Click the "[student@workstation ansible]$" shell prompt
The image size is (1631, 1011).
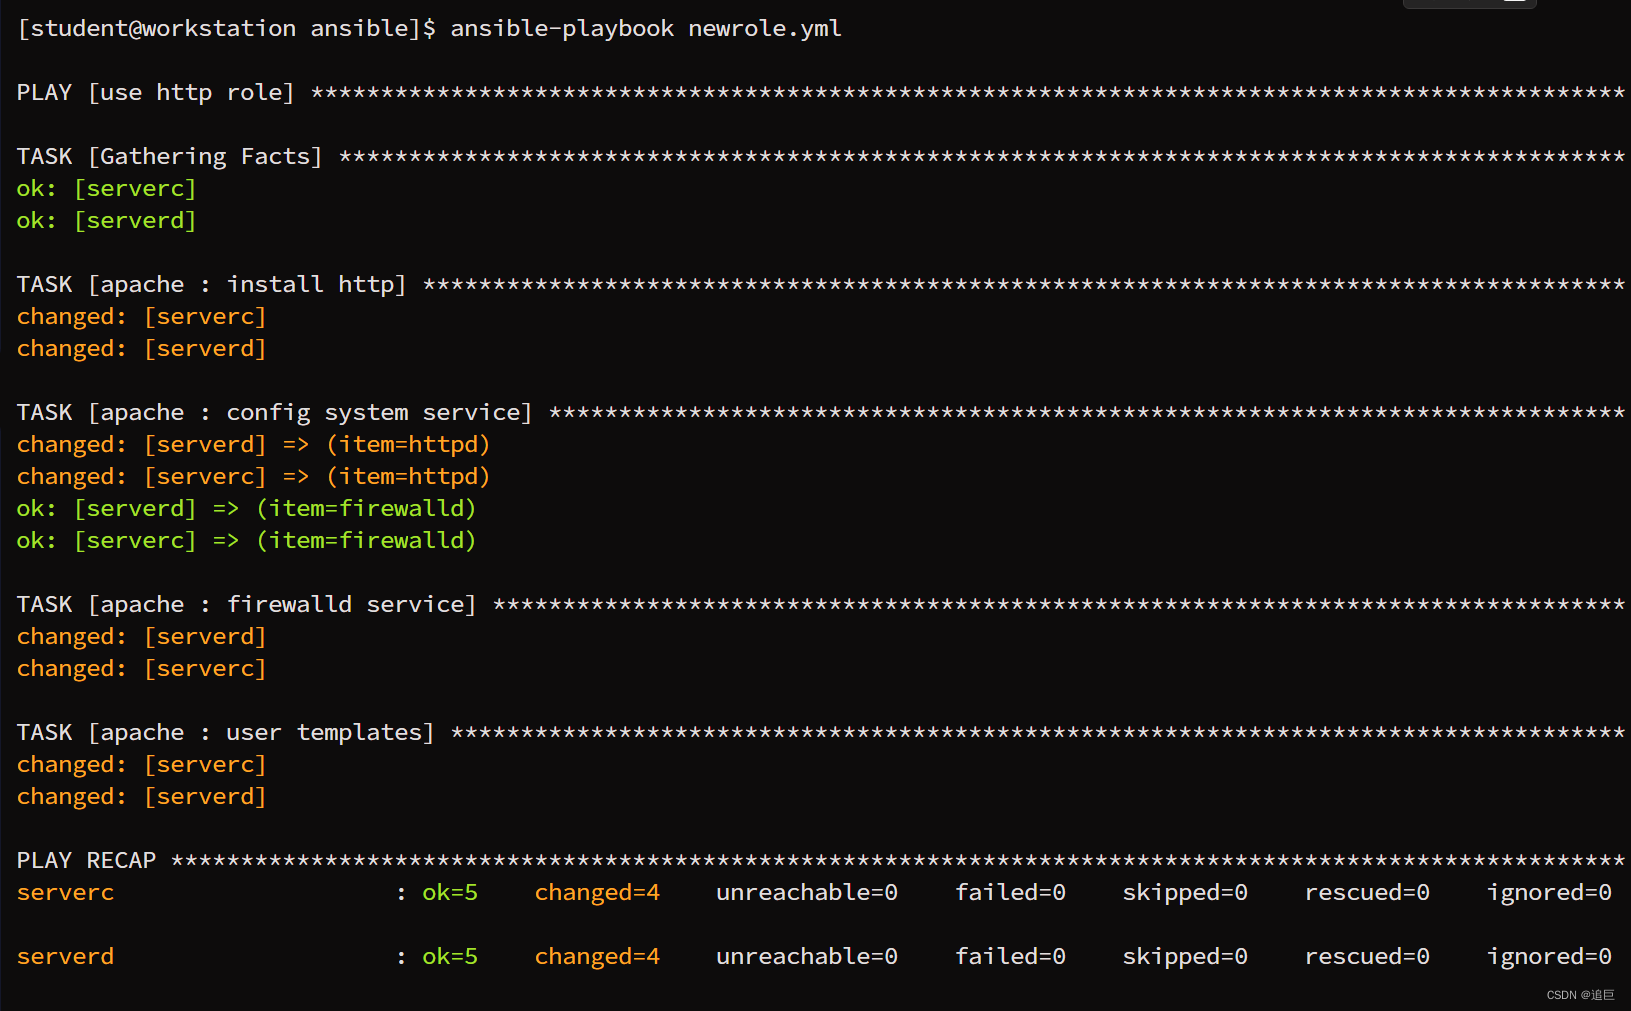[x=227, y=29]
